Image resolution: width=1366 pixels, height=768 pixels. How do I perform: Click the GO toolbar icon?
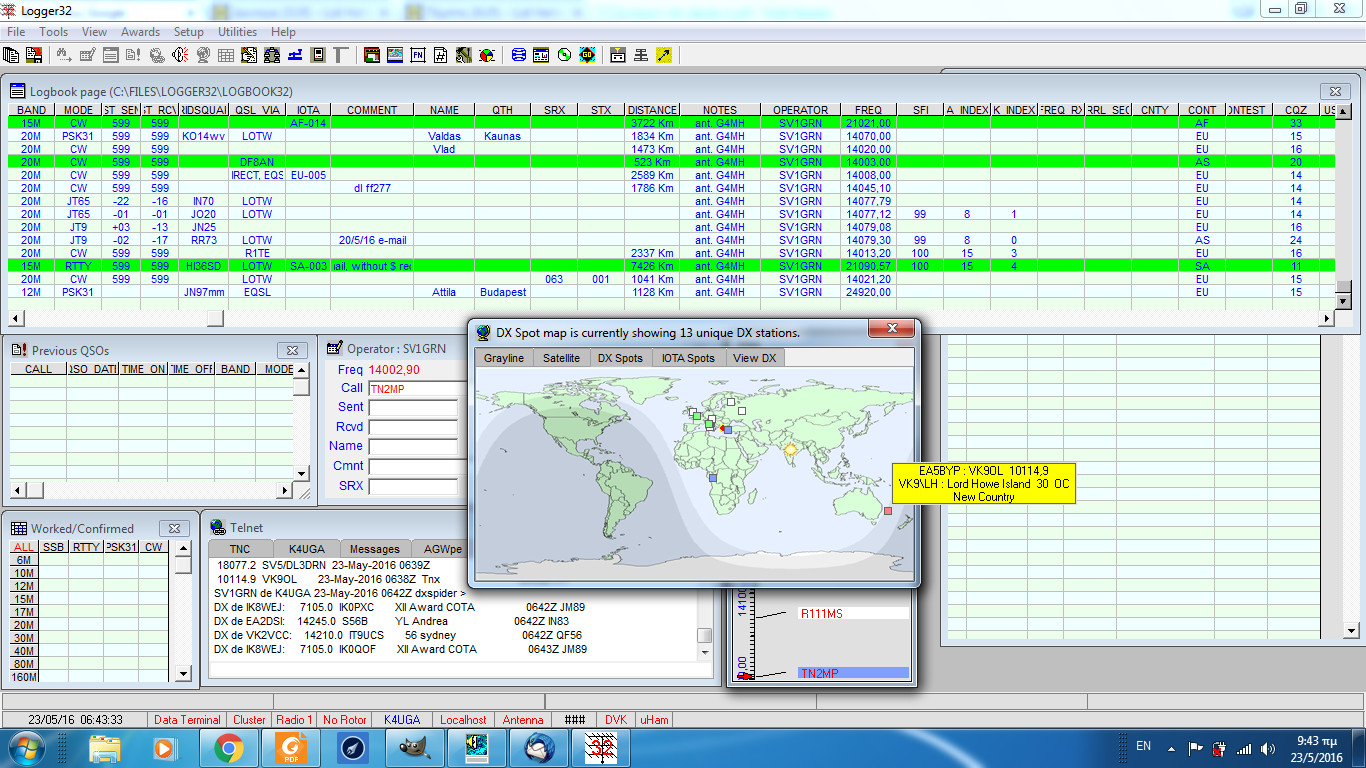[x=587, y=55]
